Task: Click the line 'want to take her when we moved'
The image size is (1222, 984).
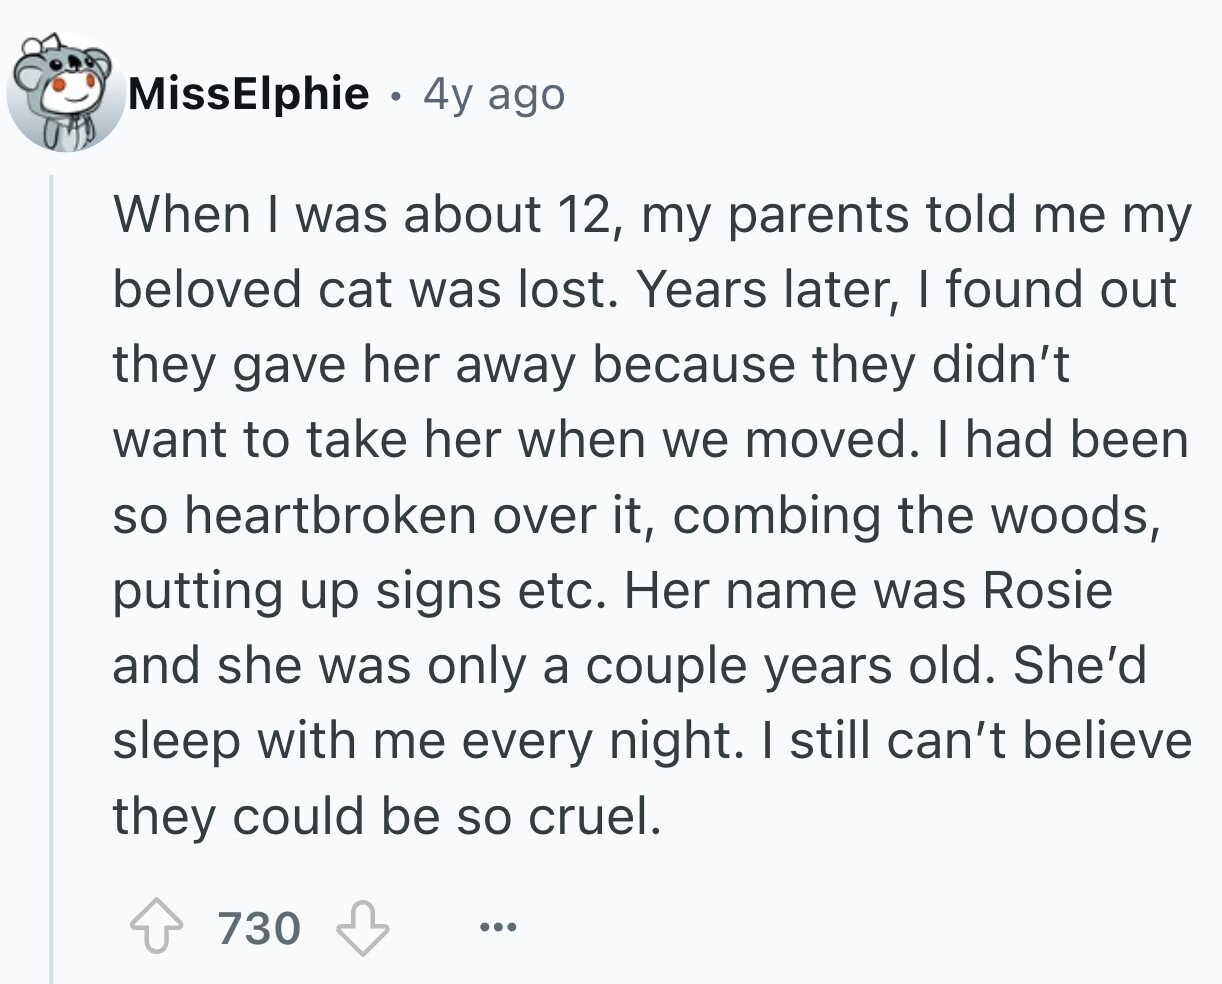Action: [651, 440]
